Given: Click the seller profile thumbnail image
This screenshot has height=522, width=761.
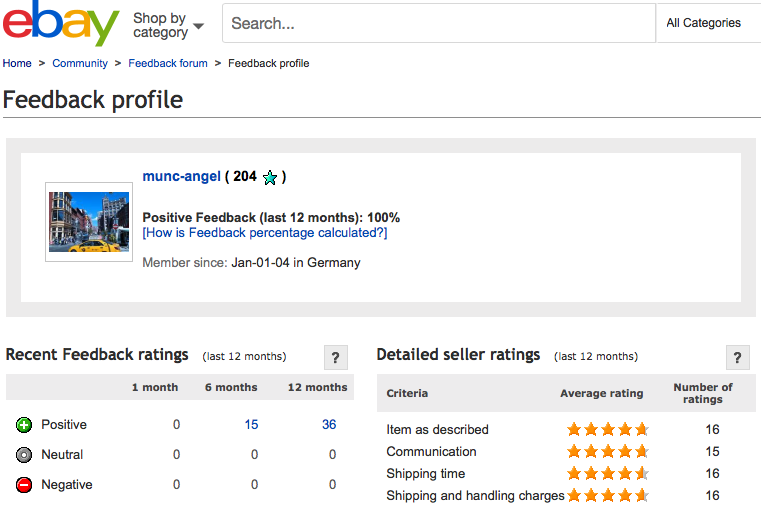Looking at the screenshot, I should pos(89,222).
